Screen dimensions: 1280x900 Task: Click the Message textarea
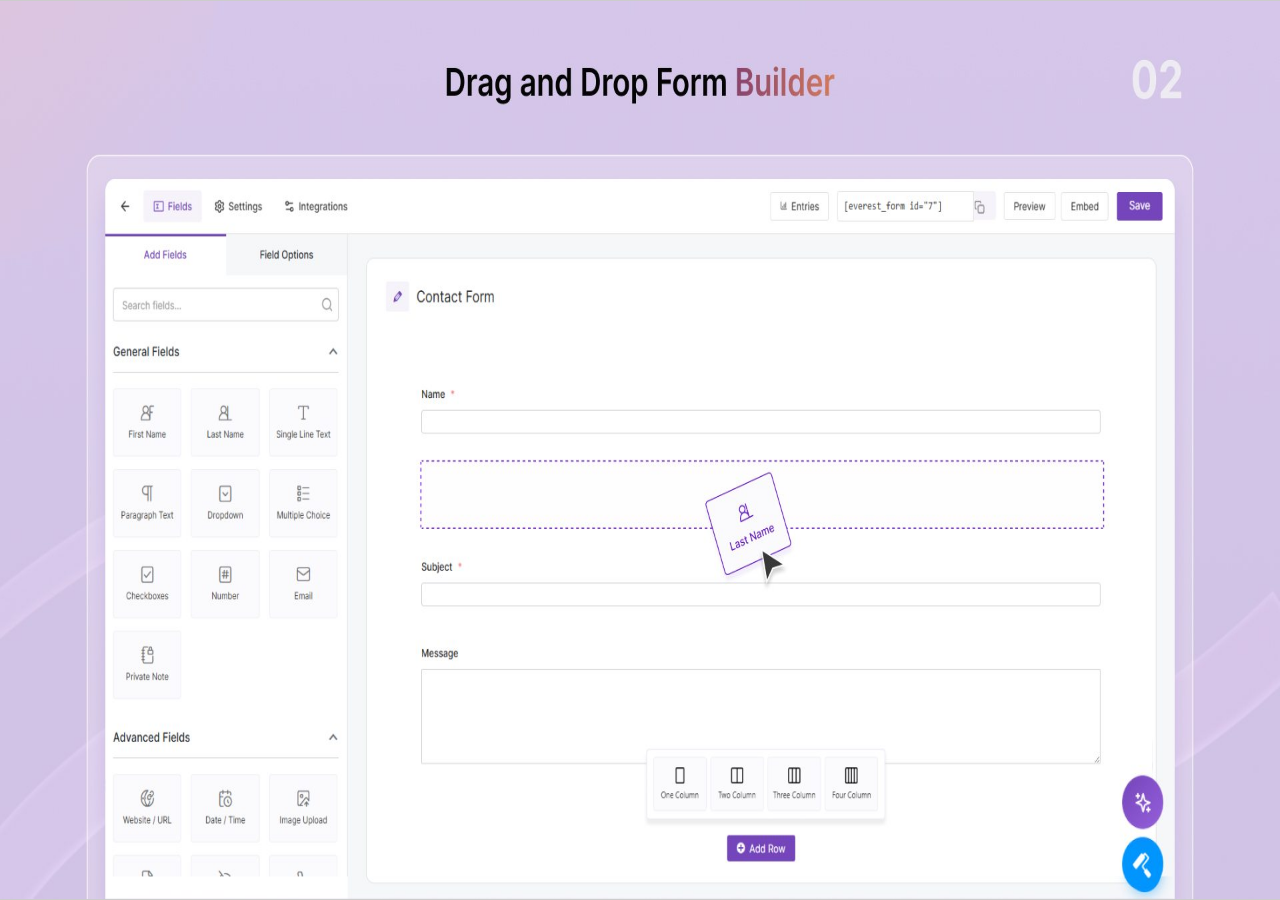point(760,717)
